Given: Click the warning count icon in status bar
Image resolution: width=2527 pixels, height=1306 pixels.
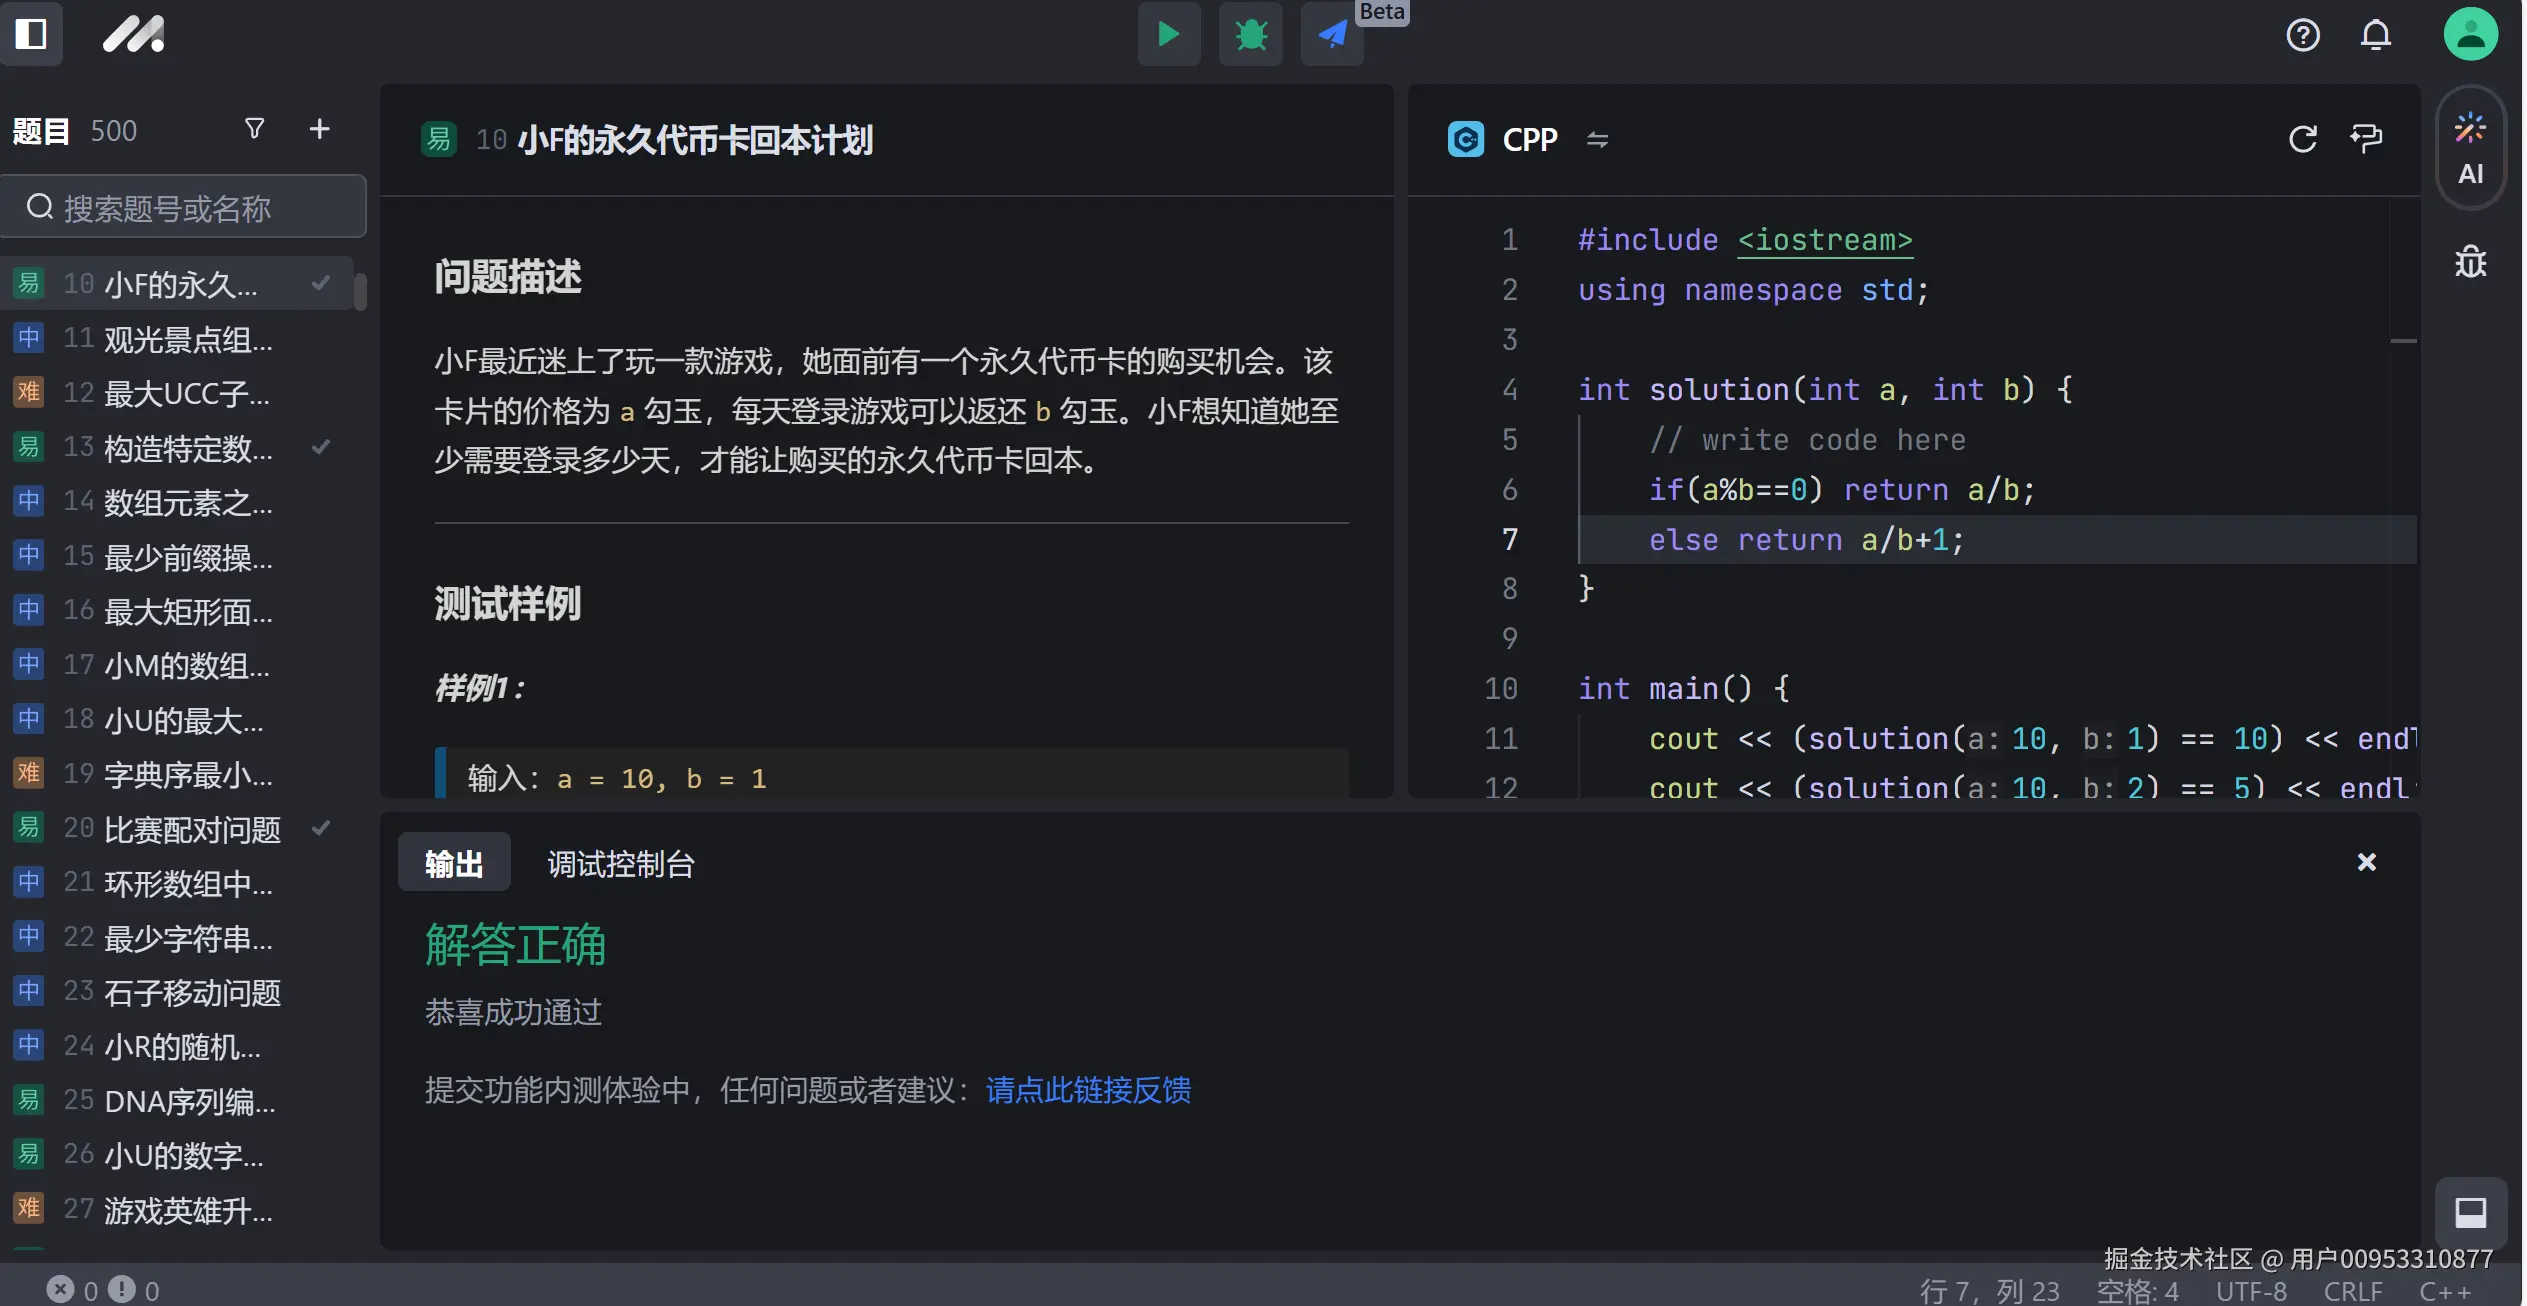Looking at the screenshot, I should [121, 1289].
